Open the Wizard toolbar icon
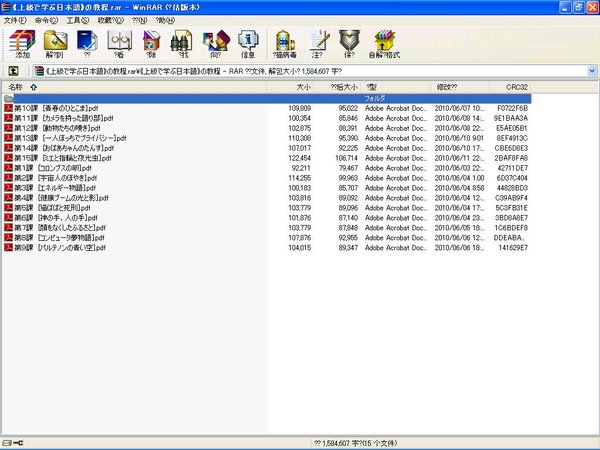600x450 pixels. pos(217,43)
